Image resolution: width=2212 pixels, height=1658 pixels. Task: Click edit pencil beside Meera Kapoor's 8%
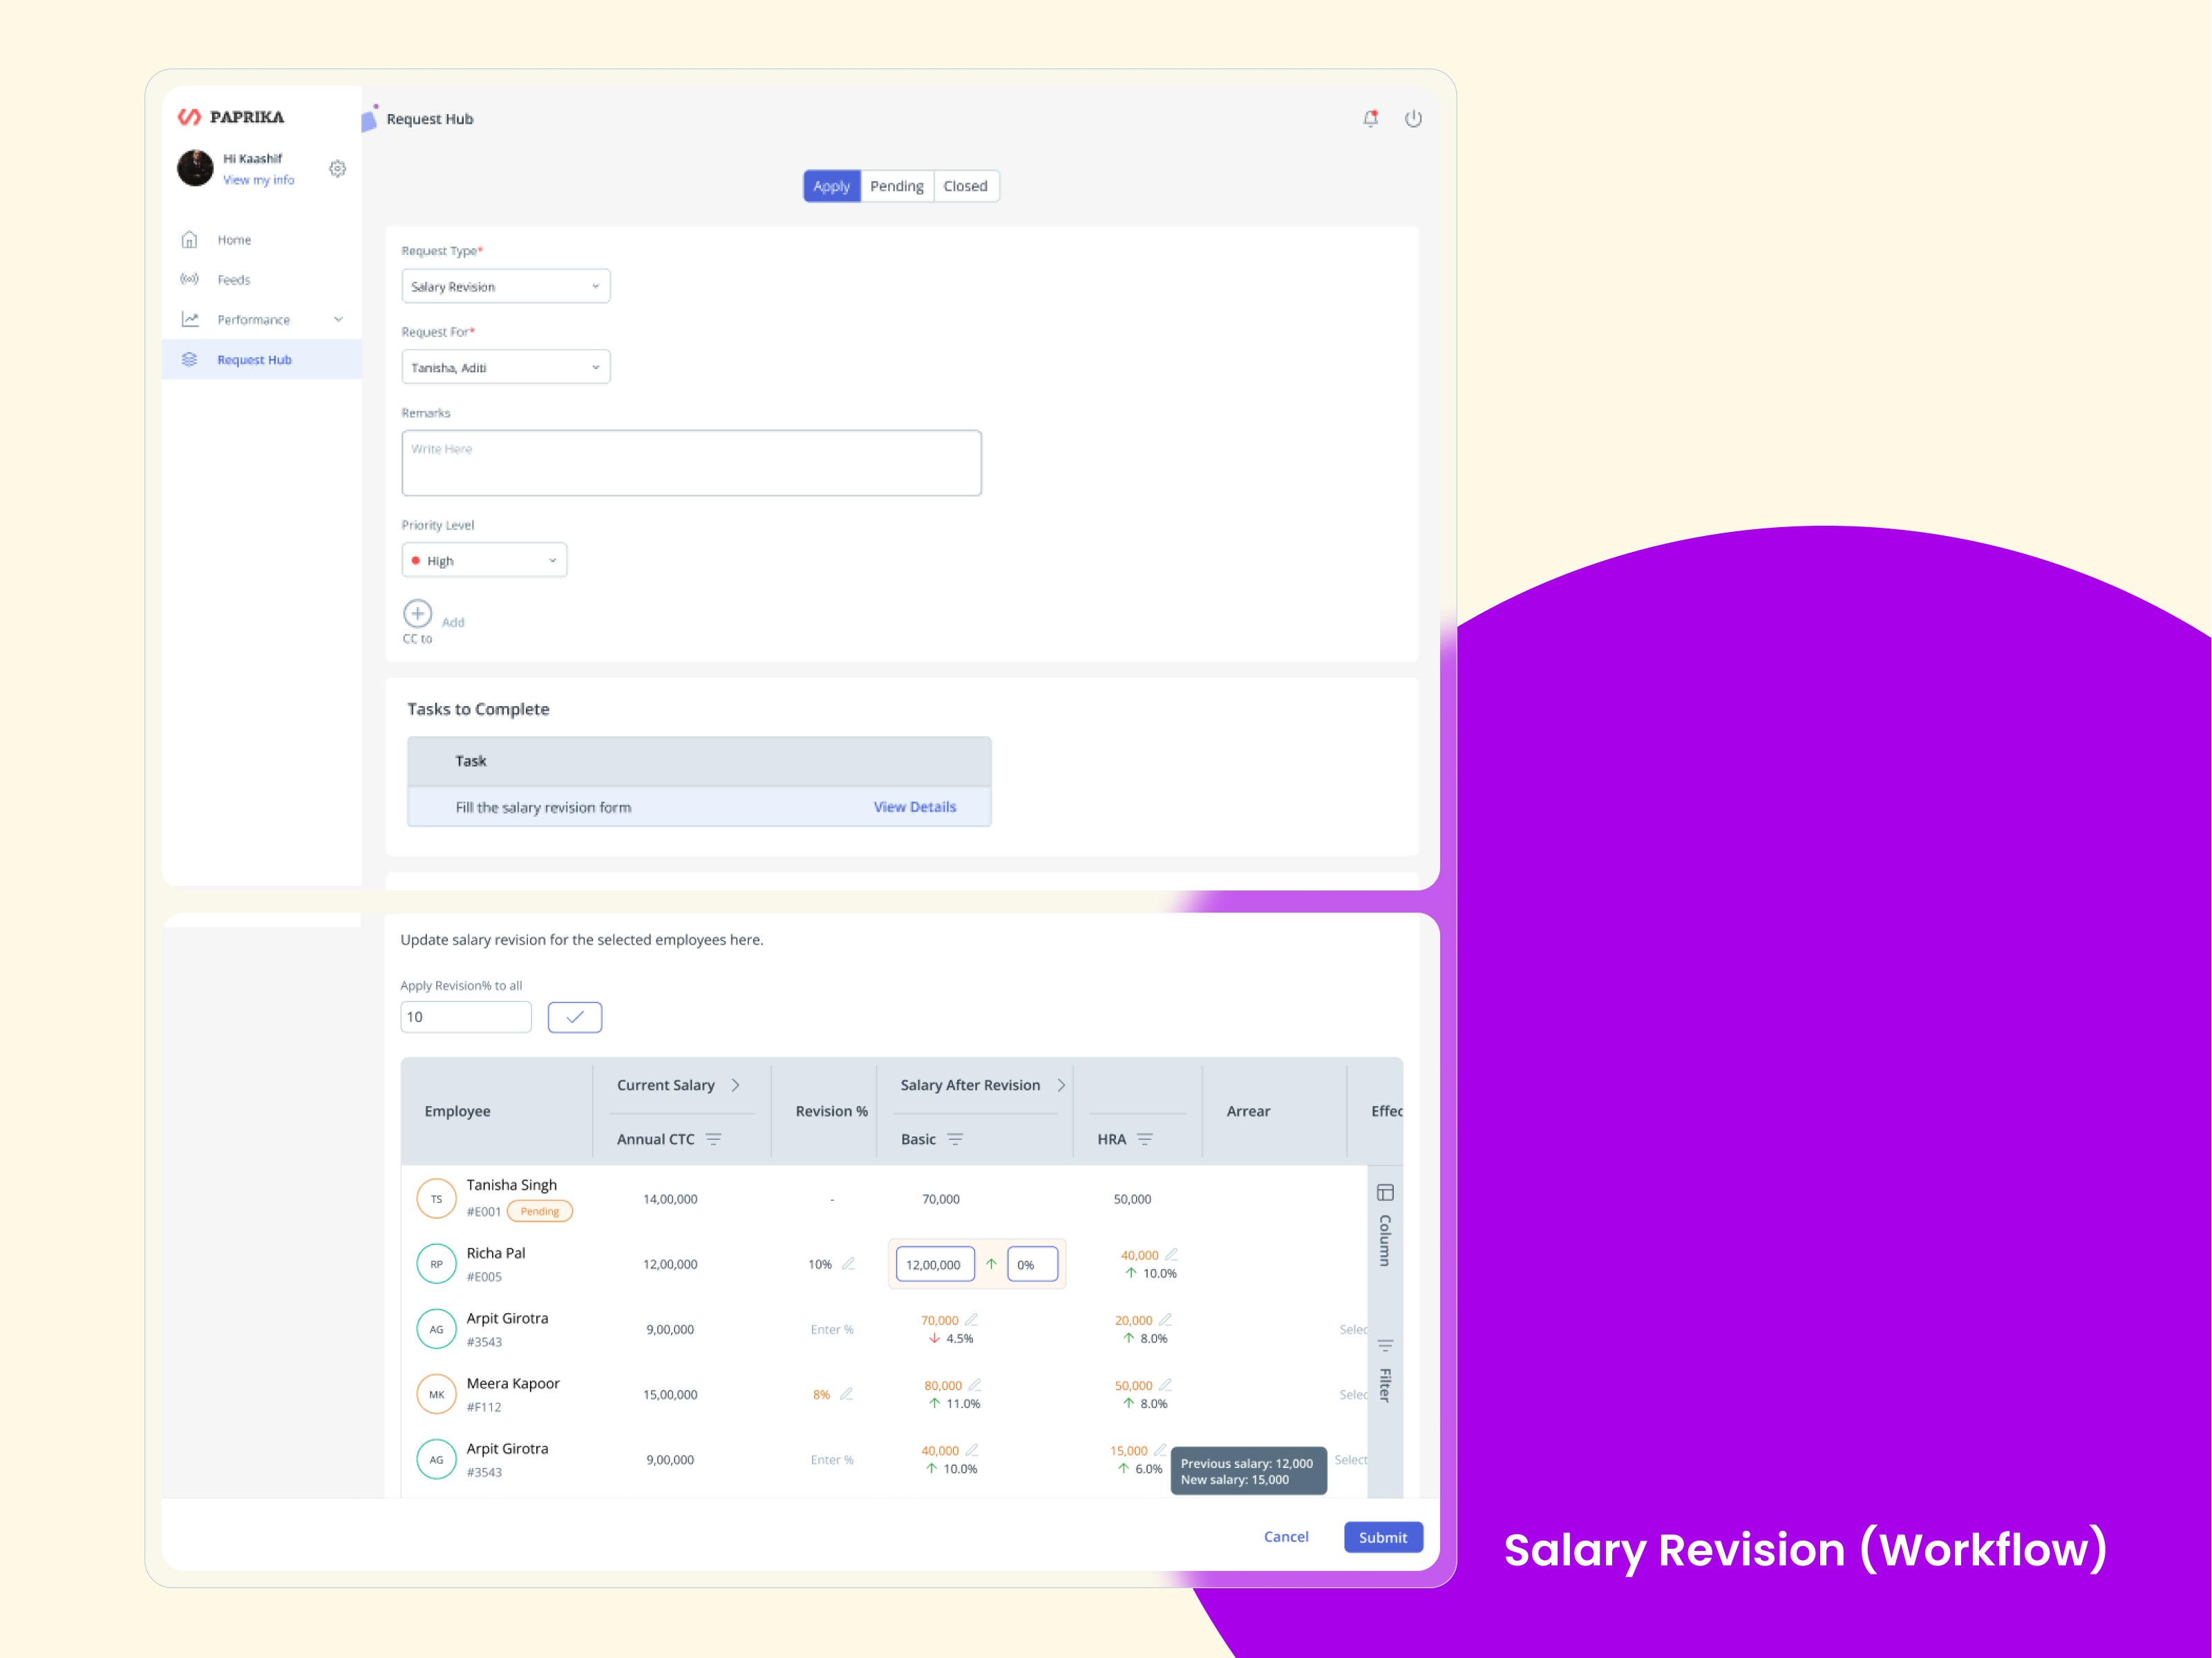pyautogui.click(x=846, y=1394)
